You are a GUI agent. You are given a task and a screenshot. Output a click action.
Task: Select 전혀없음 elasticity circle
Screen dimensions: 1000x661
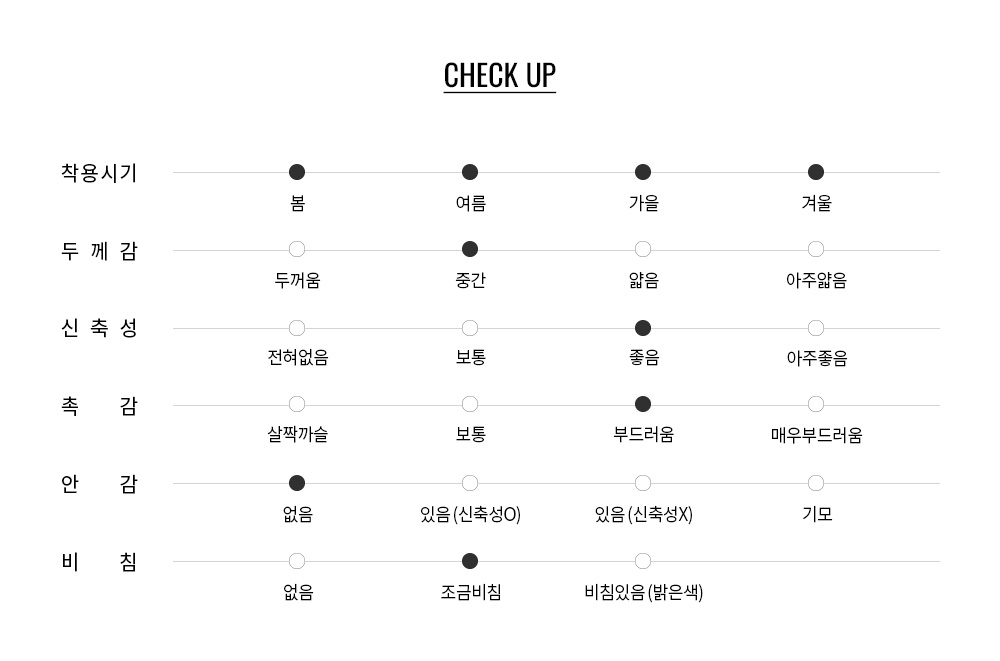coord(297,329)
